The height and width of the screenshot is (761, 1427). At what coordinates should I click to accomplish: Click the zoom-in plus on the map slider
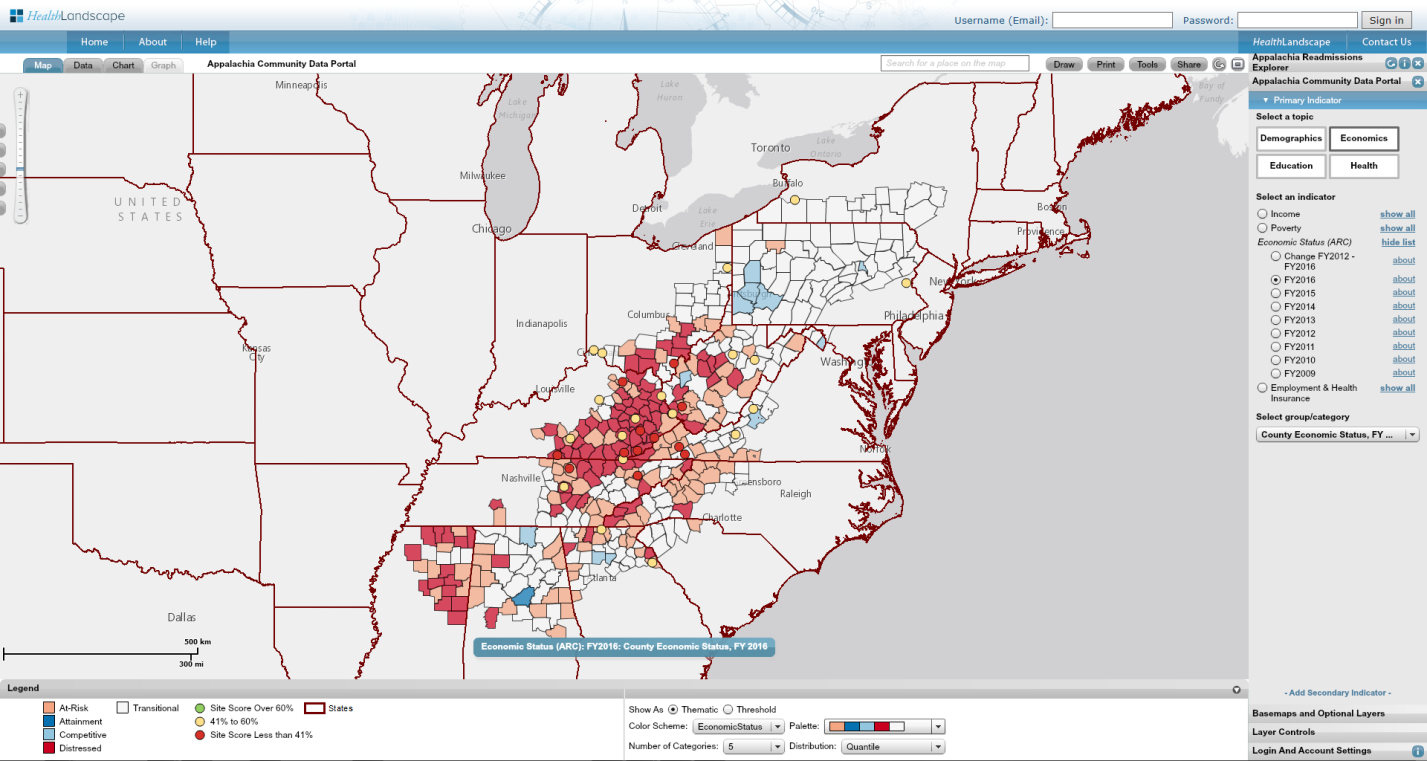18,96
